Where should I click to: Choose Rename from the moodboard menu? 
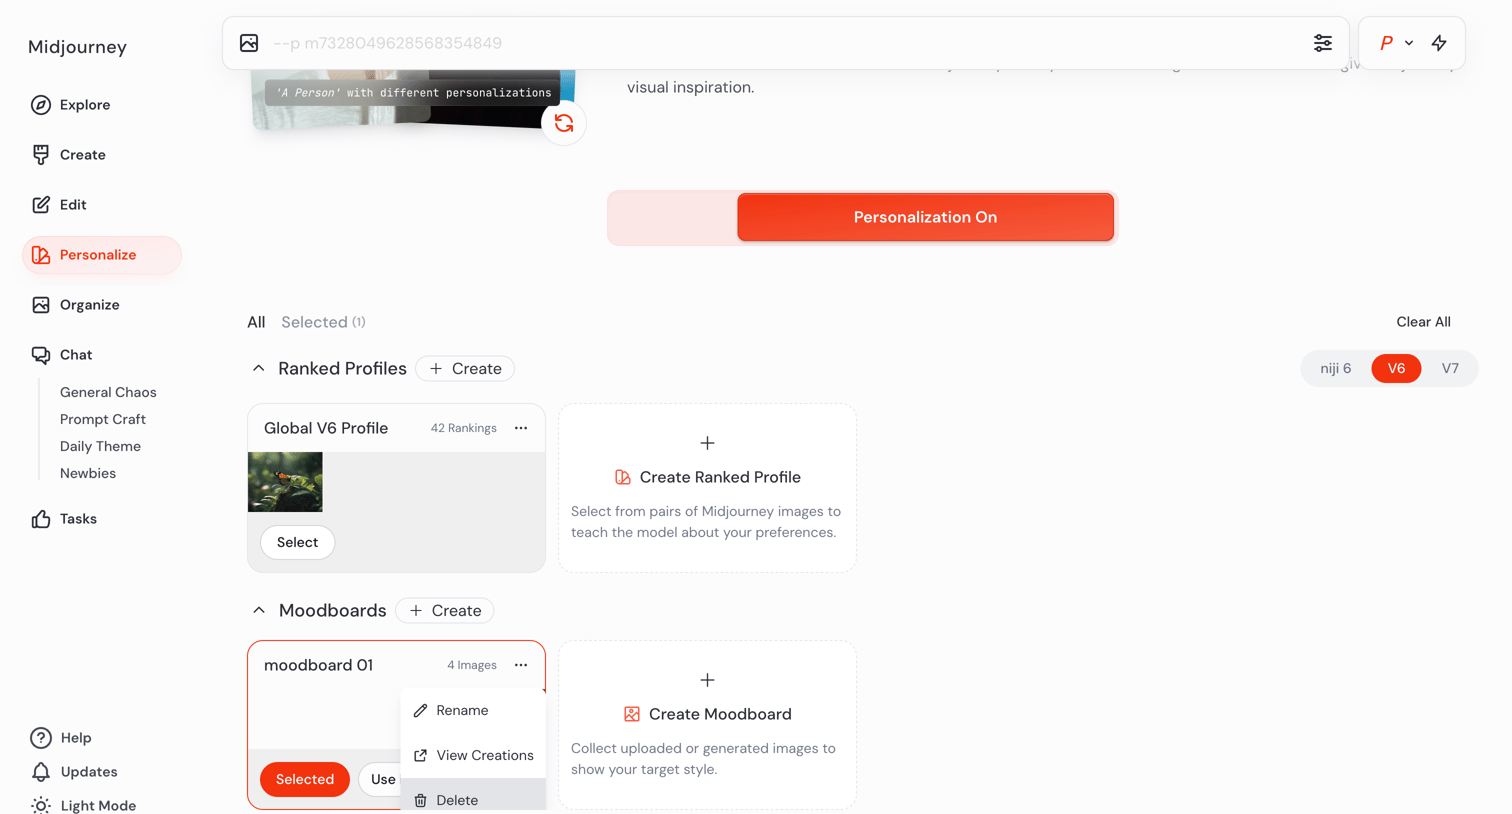pyautogui.click(x=473, y=711)
